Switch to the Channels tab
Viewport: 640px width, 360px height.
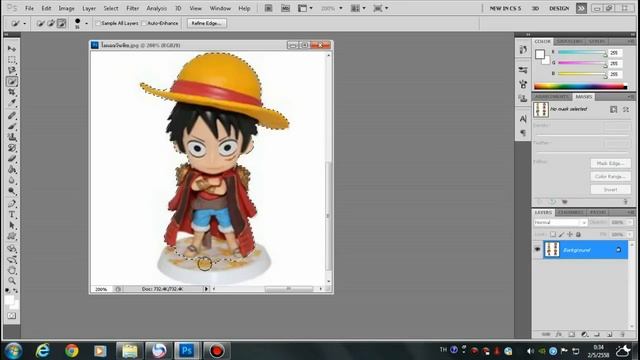[x=570, y=213]
